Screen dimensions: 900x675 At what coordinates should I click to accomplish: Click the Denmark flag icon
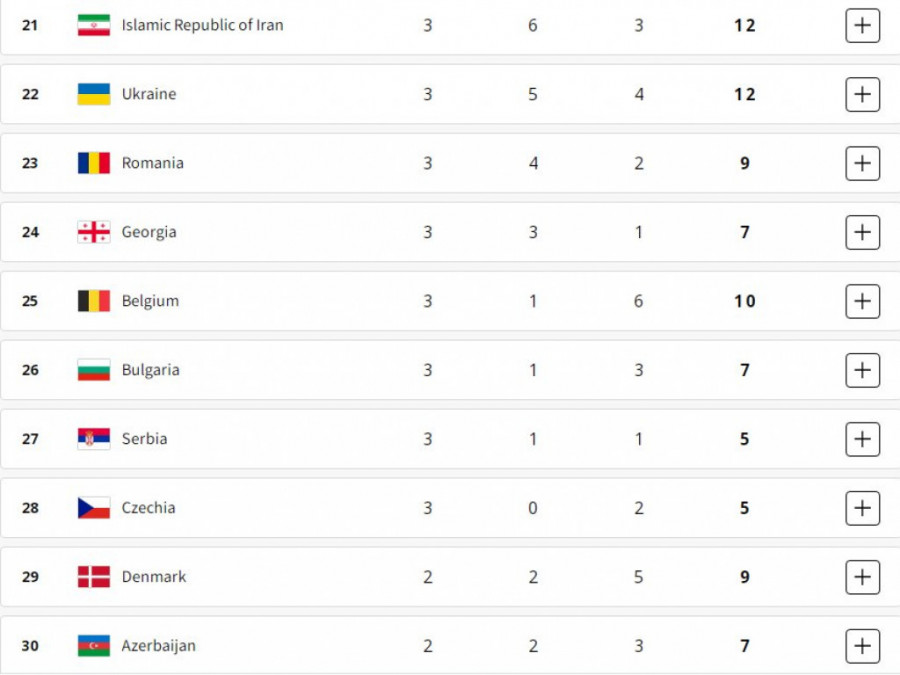pos(94,577)
